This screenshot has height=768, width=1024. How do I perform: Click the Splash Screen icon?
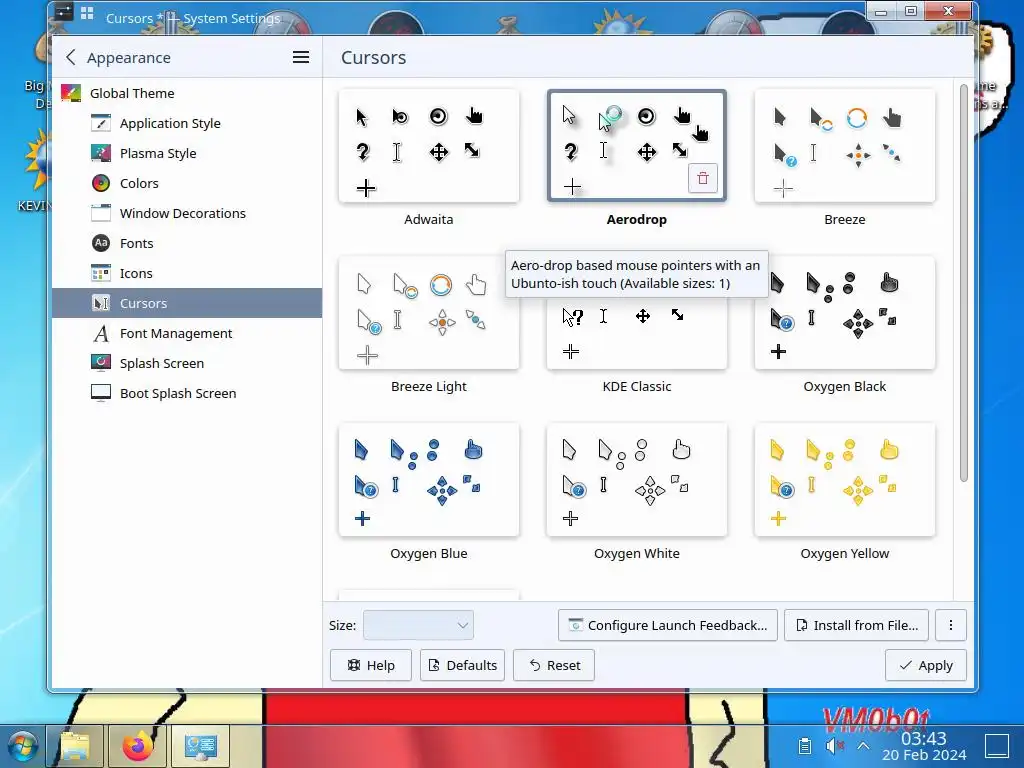coord(101,364)
